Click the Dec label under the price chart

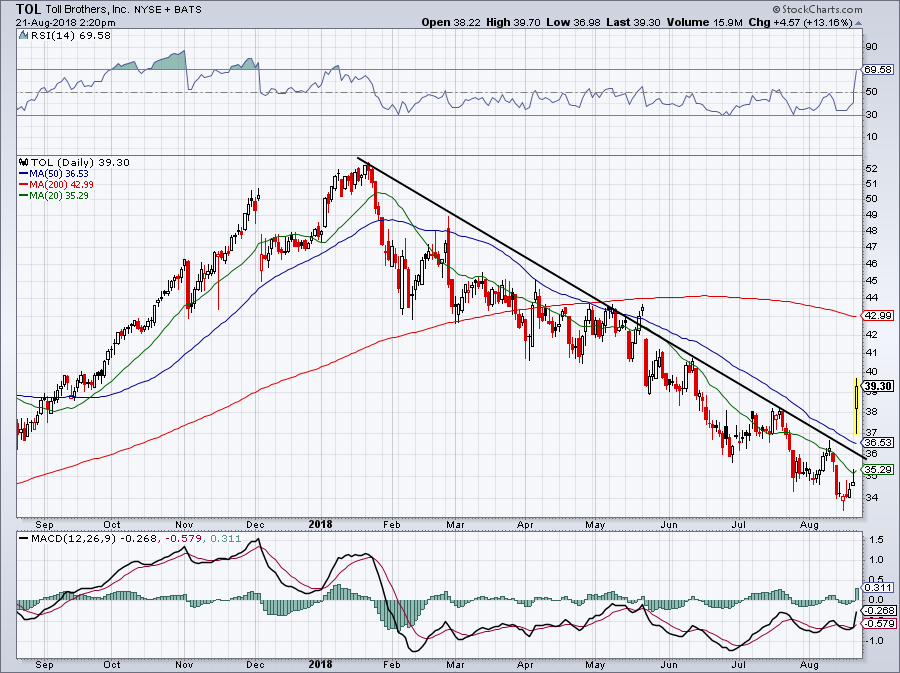[255, 524]
